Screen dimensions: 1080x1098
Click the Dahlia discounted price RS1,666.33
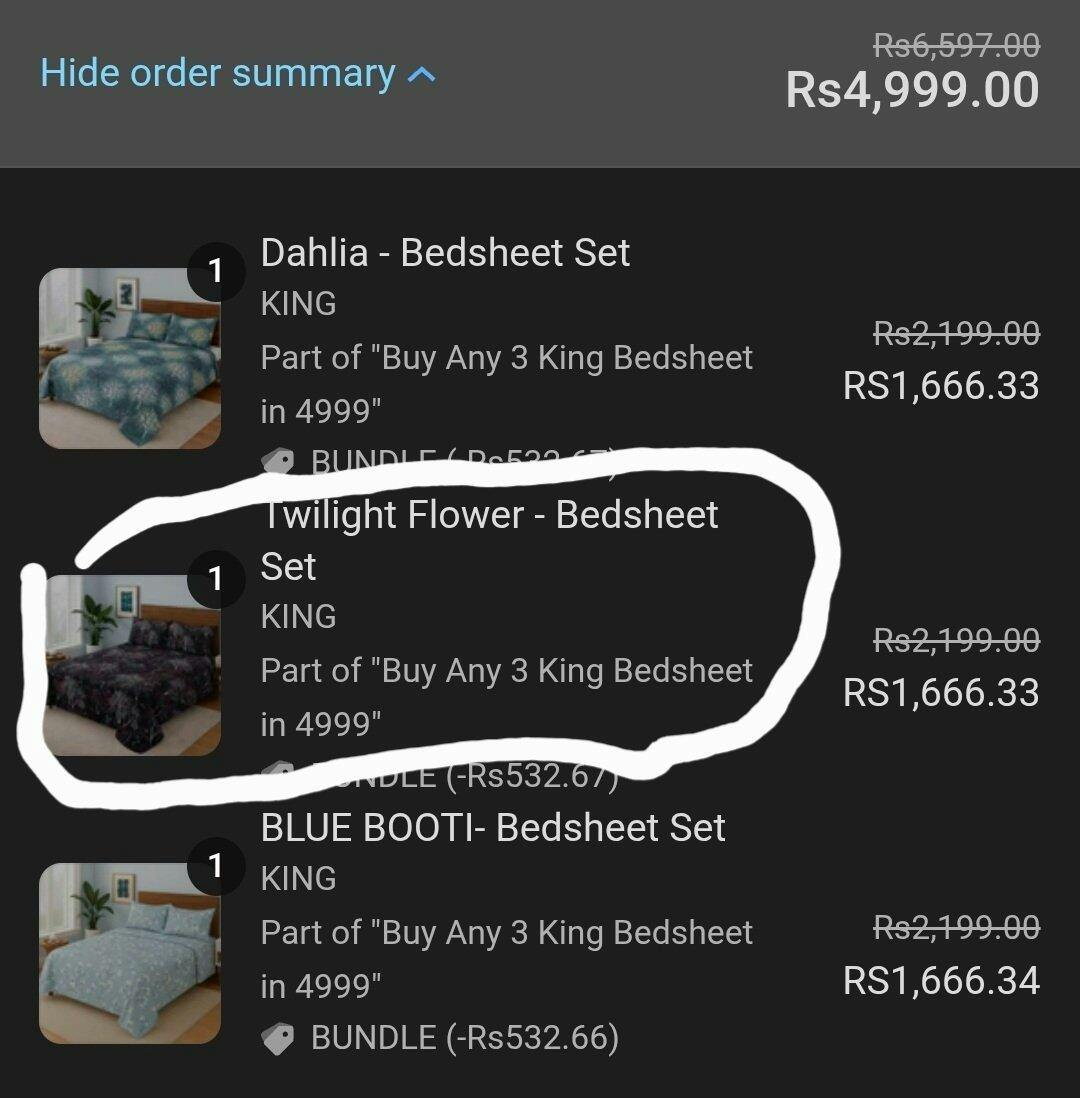click(x=941, y=386)
